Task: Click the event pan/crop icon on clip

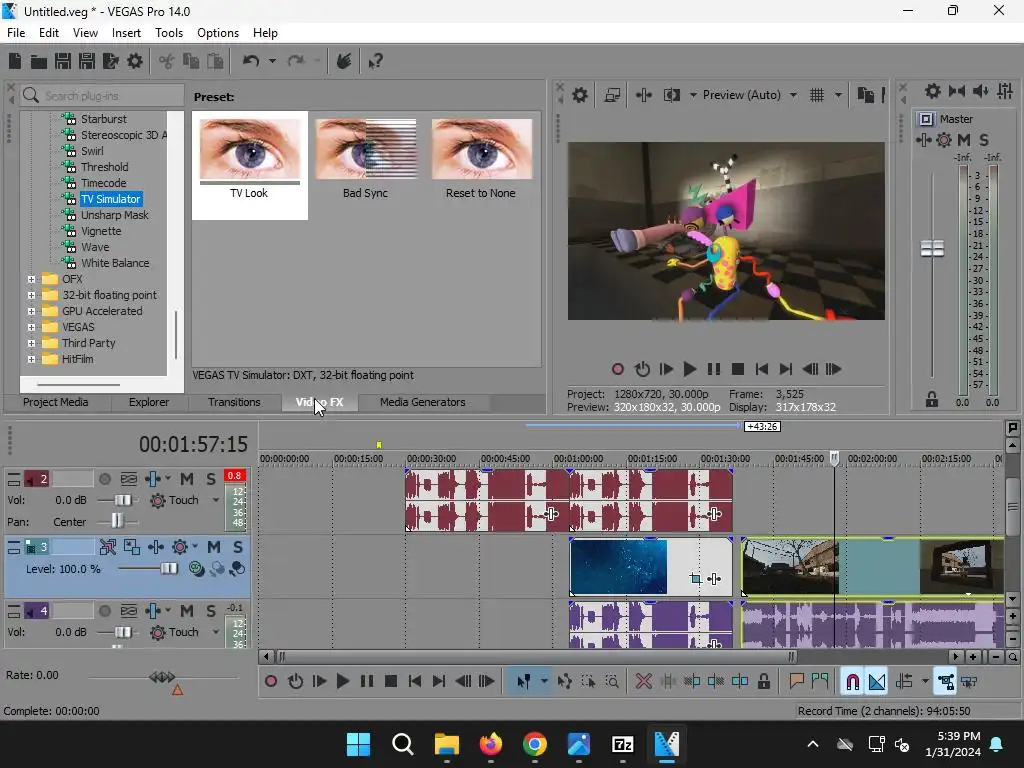Action: click(696, 579)
